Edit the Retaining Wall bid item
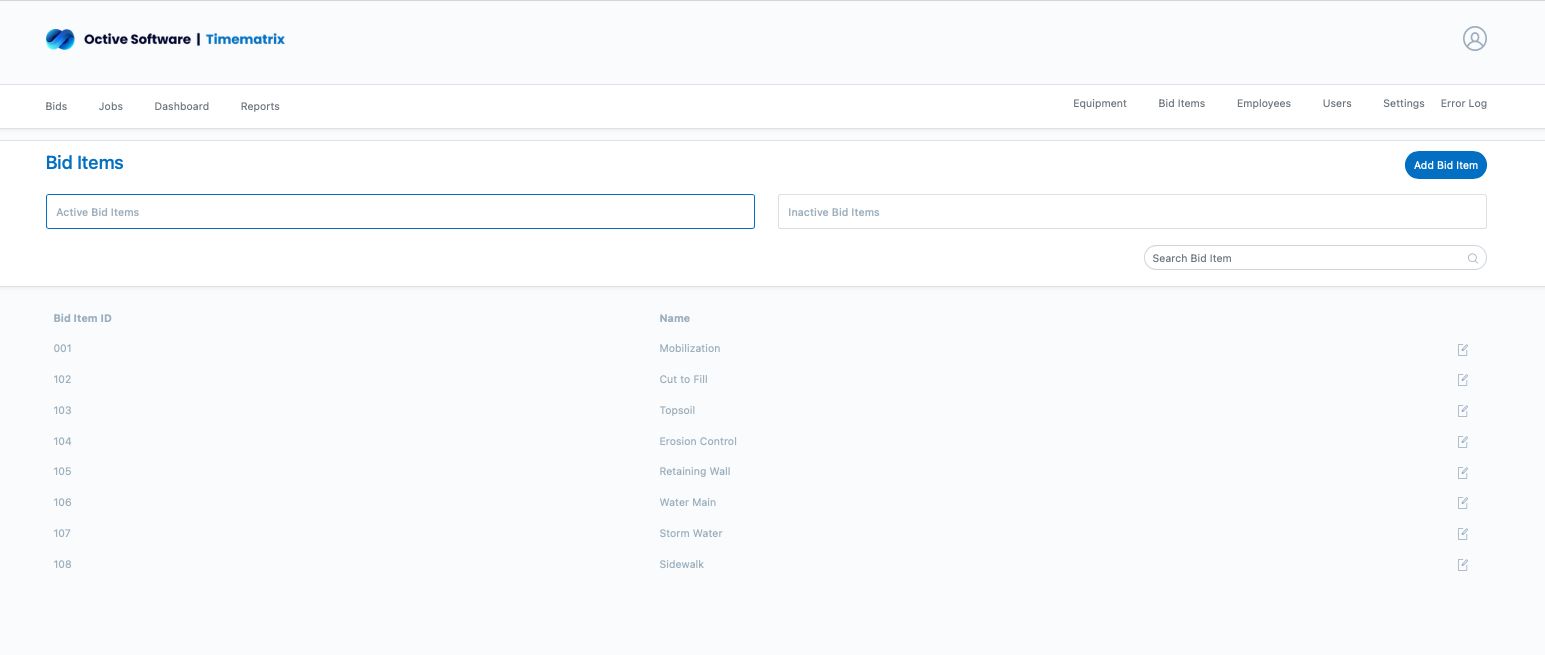Viewport: 1545px width, 655px height. (x=1462, y=472)
